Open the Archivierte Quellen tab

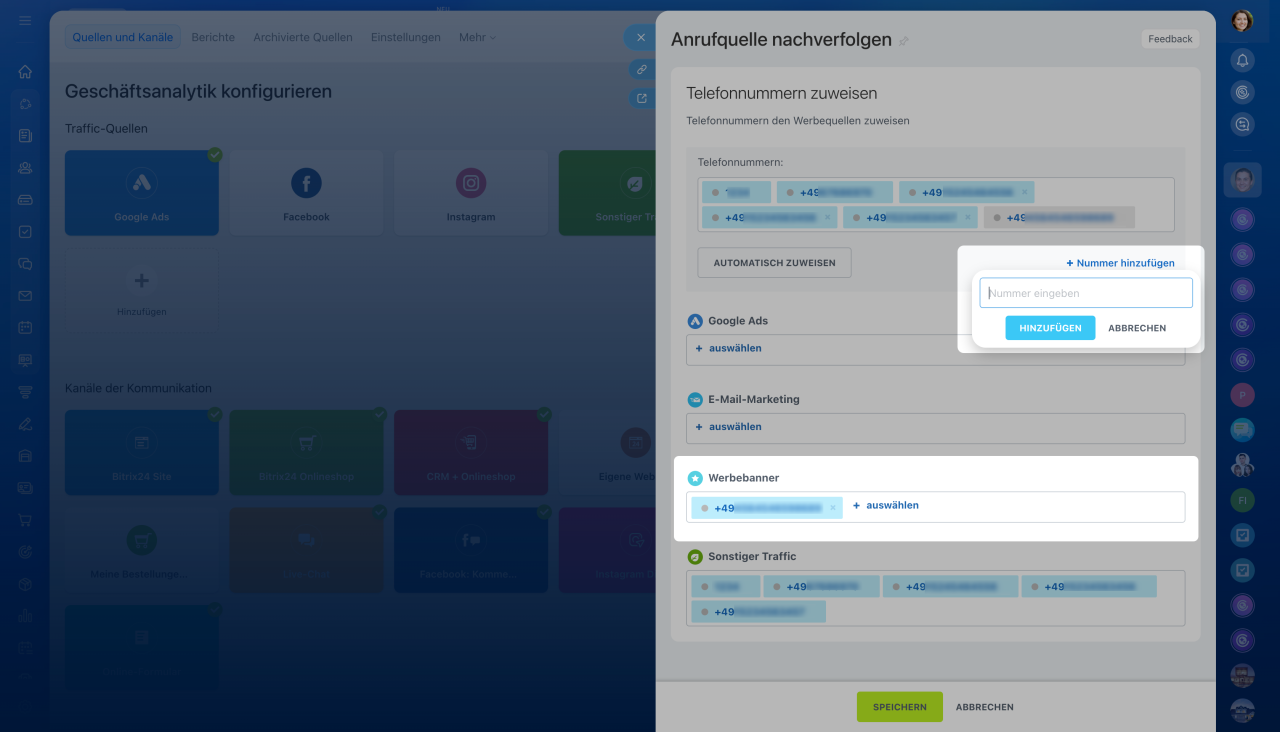[x=303, y=37]
